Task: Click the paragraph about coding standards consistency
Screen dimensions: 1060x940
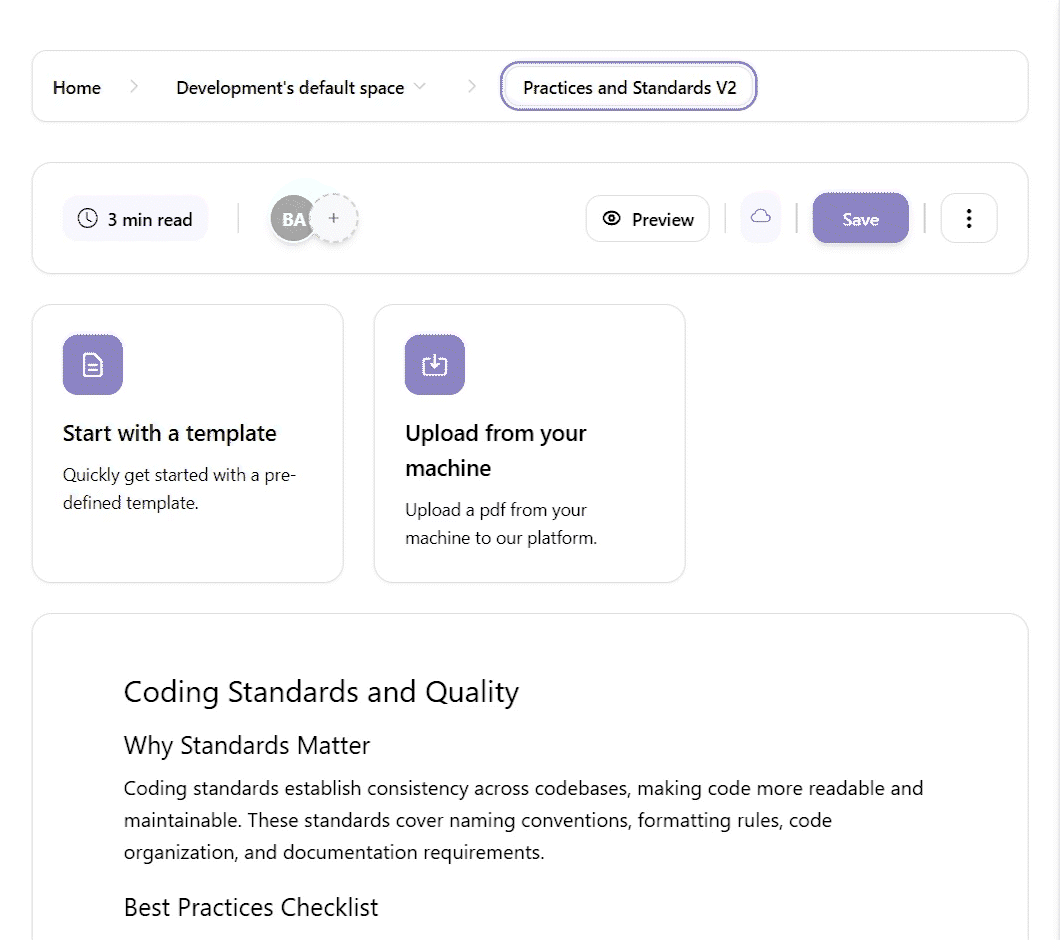Action: pyautogui.click(x=523, y=820)
